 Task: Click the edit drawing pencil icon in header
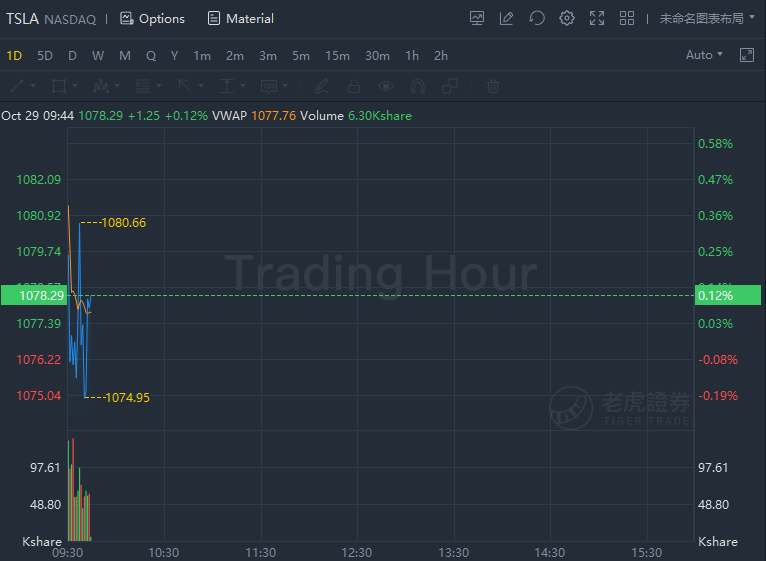506,19
